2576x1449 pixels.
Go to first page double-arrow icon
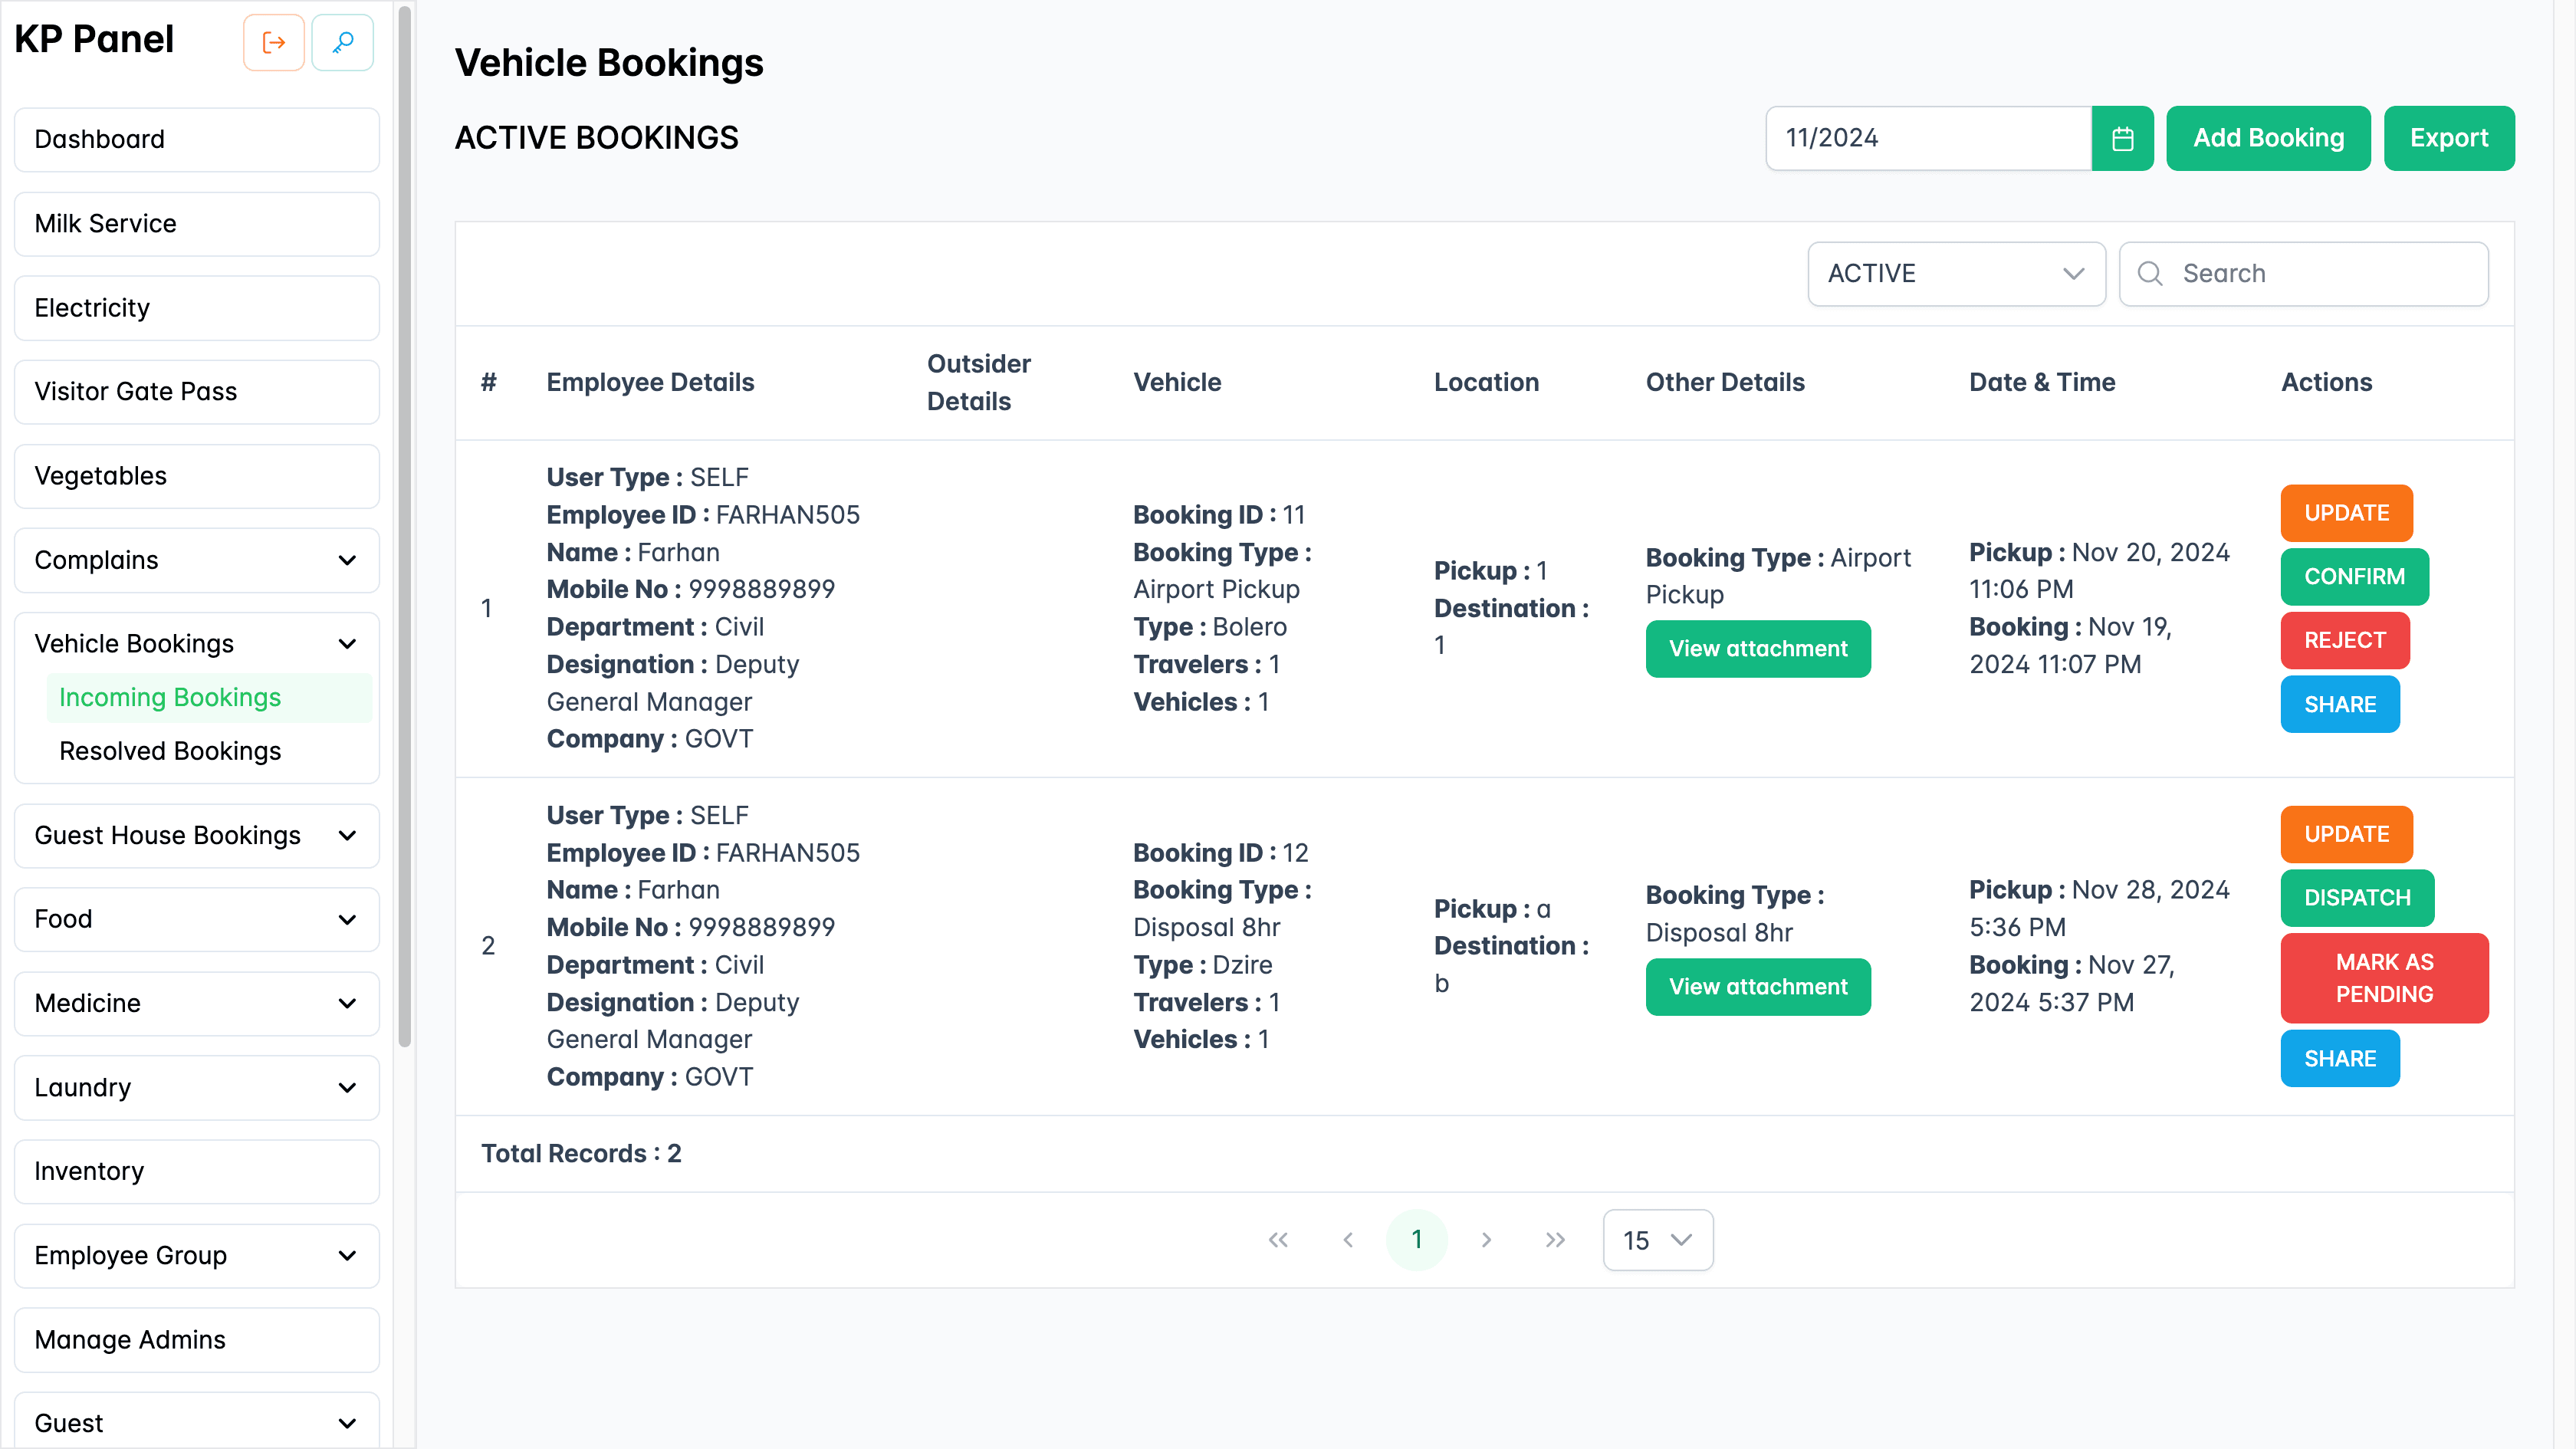click(1278, 1240)
